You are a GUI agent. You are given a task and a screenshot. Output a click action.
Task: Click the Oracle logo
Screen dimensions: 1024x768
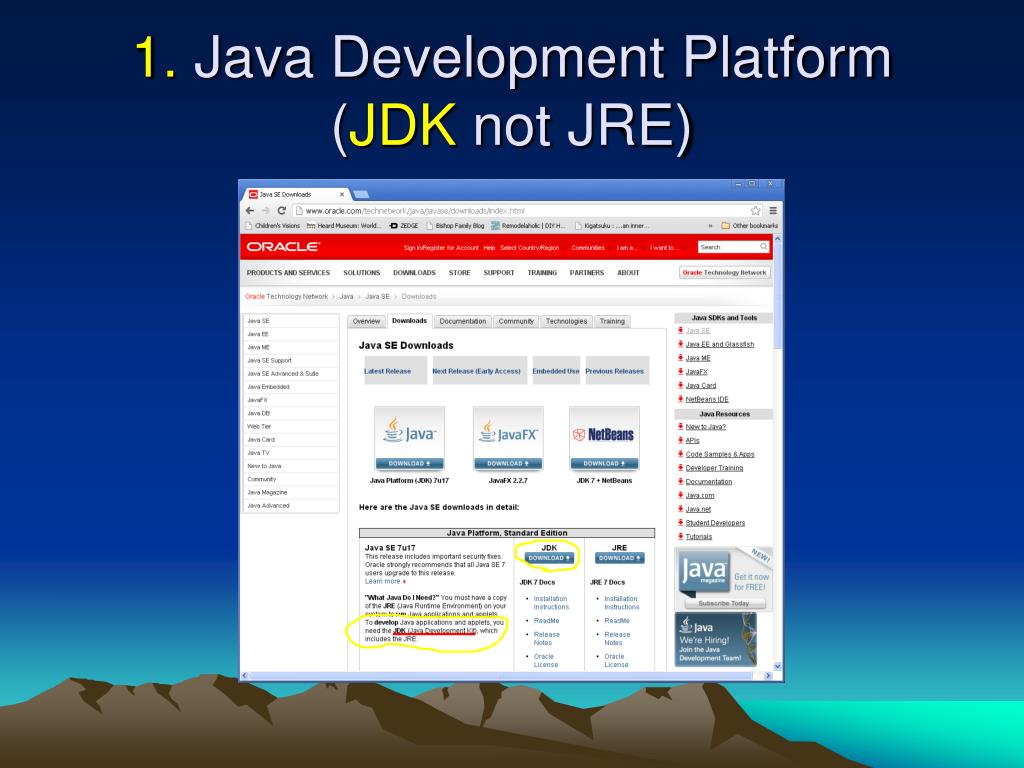coord(283,247)
